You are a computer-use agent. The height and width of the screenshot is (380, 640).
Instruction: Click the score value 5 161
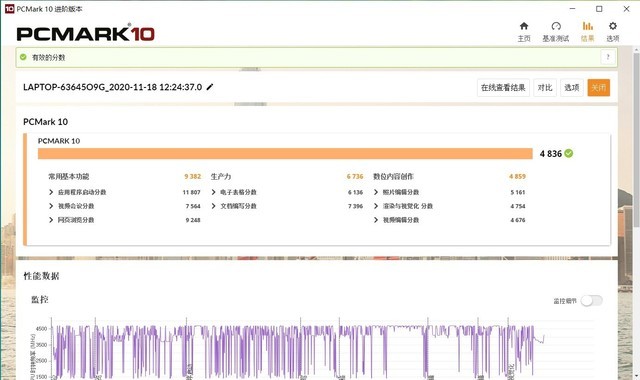tap(518, 192)
